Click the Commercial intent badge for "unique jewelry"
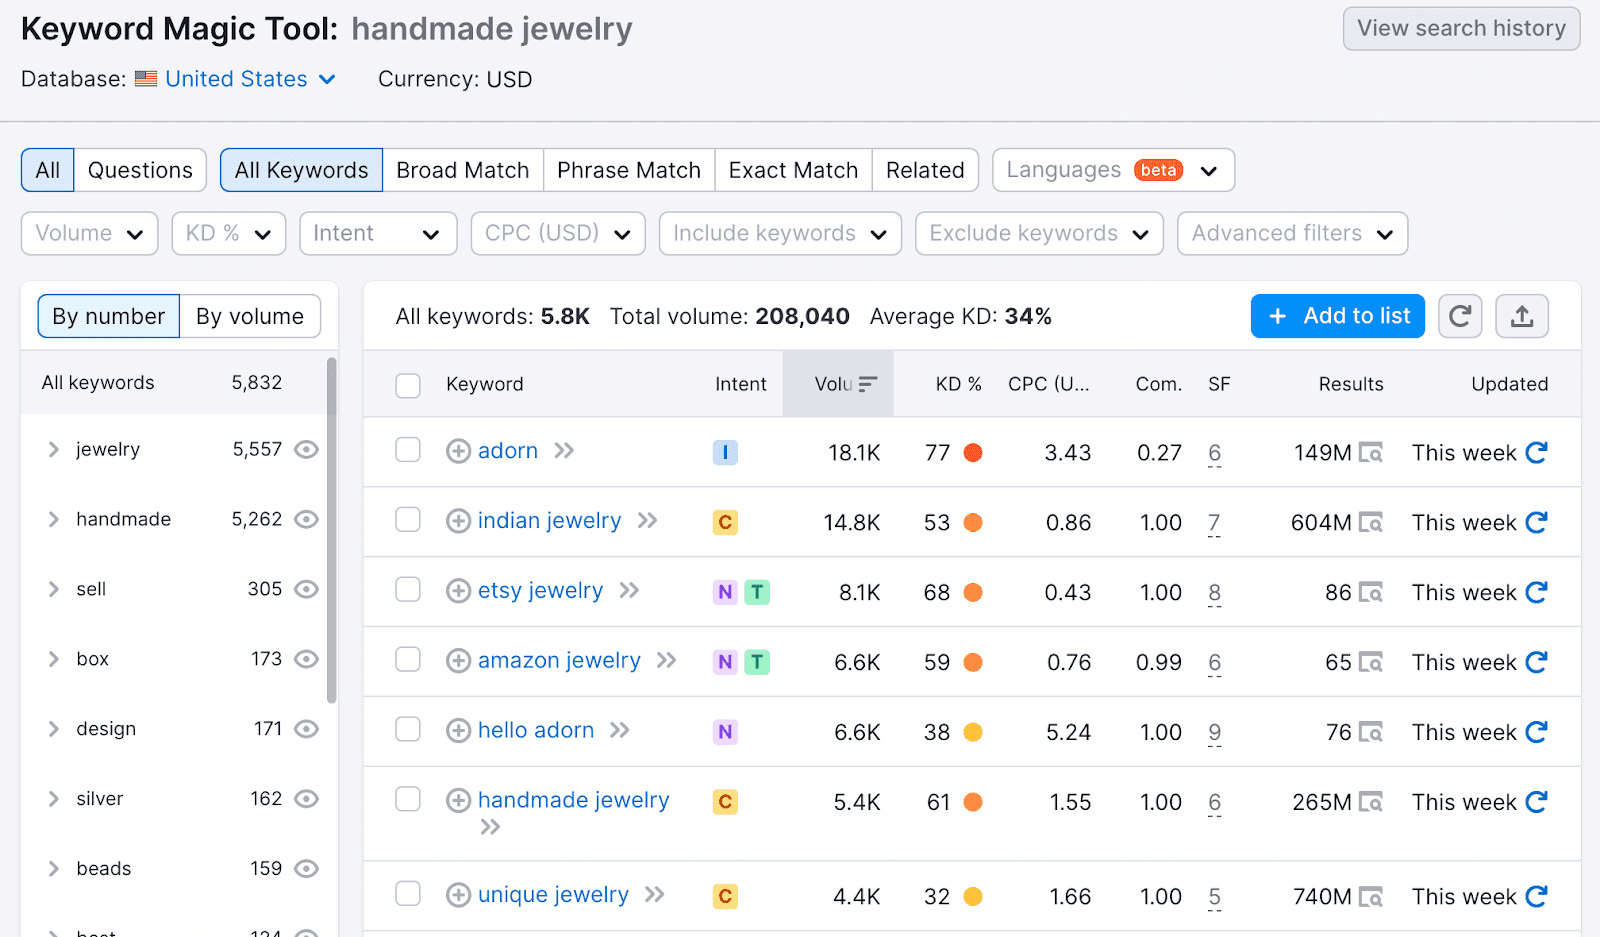Viewport: 1600px width, 937px height. point(725,896)
